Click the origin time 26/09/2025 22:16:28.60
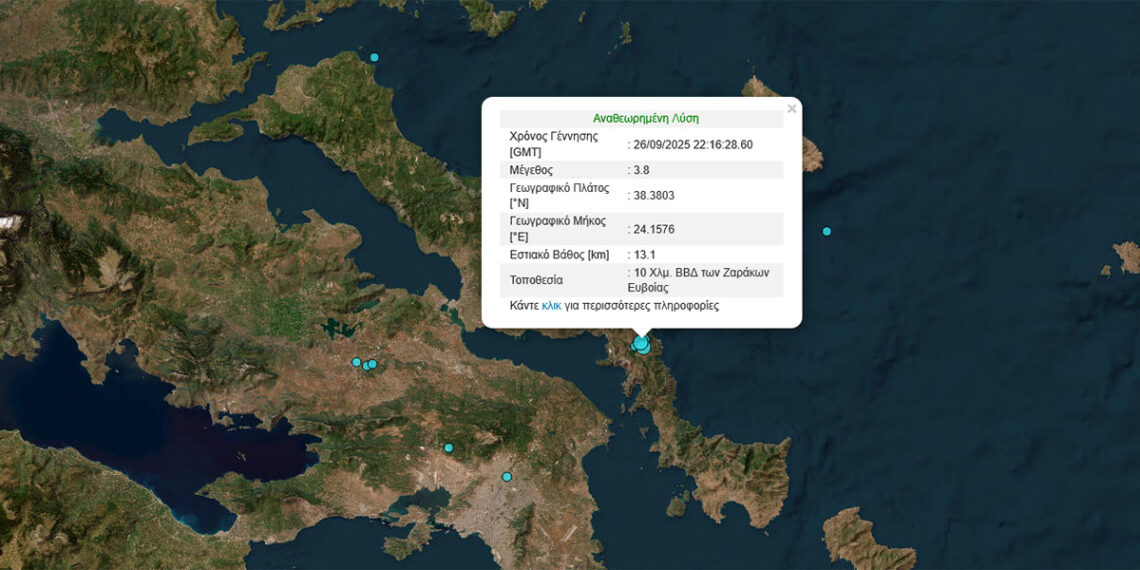Screen dimensions: 1140x570 tap(692, 144)
